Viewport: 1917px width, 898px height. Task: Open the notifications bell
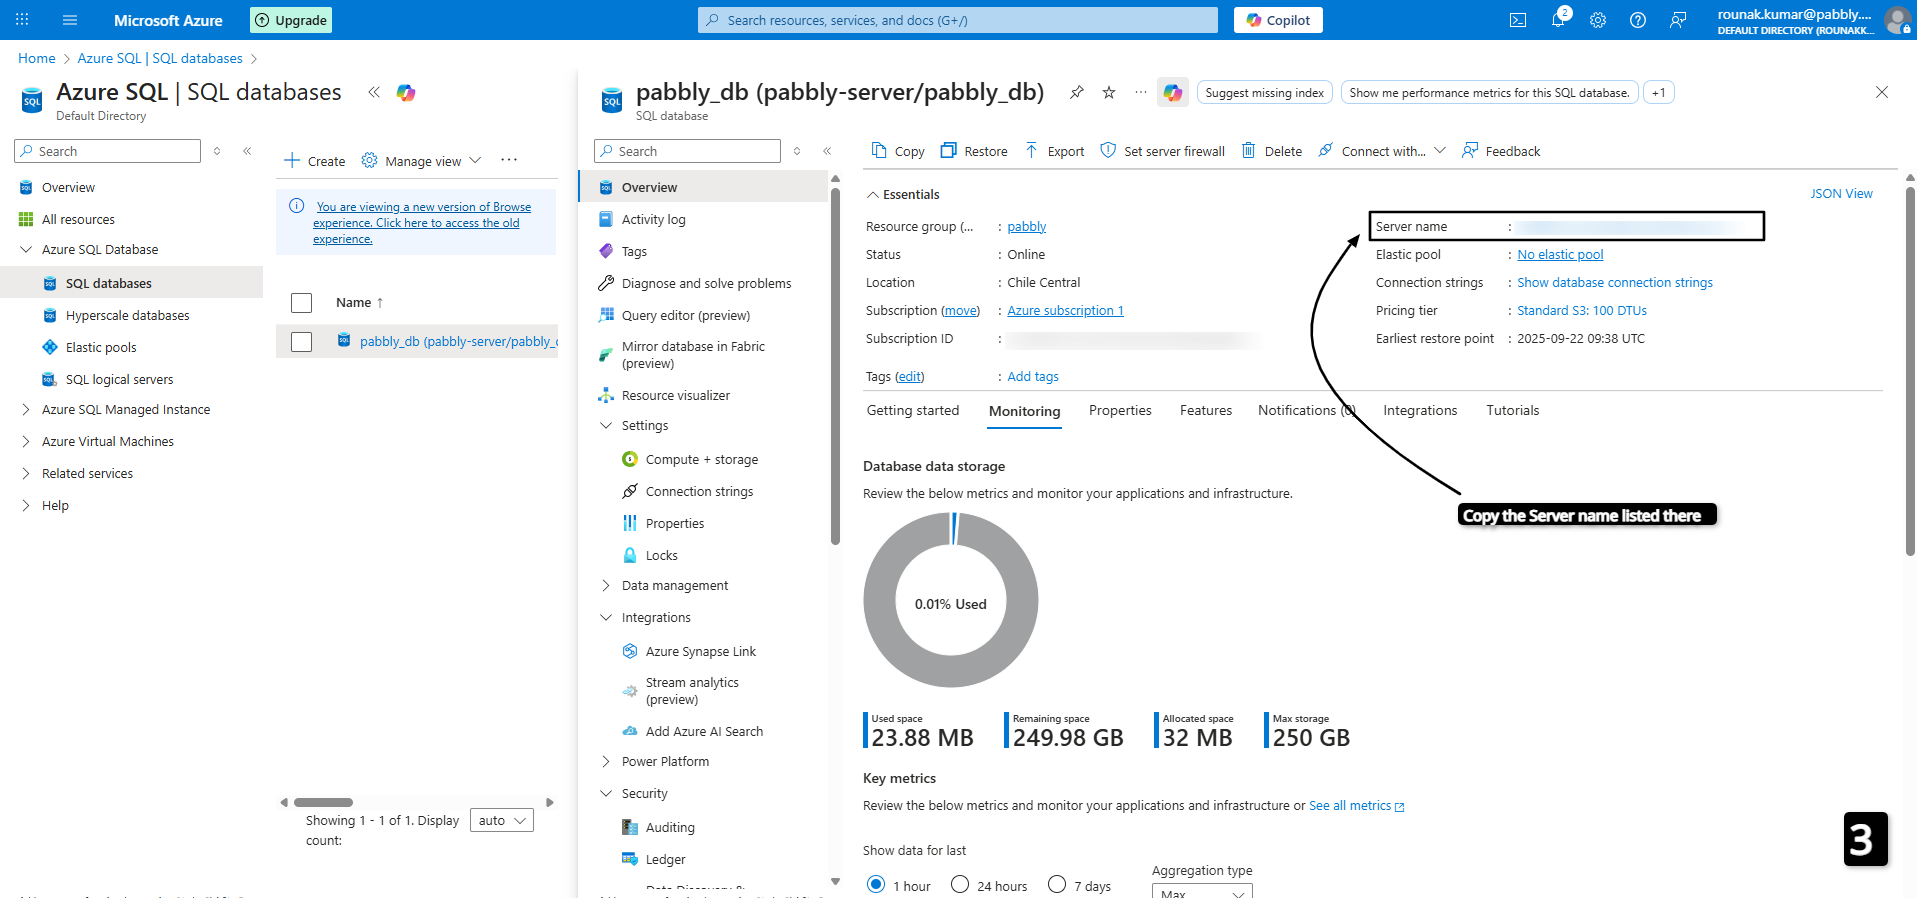click(1558, 20)
